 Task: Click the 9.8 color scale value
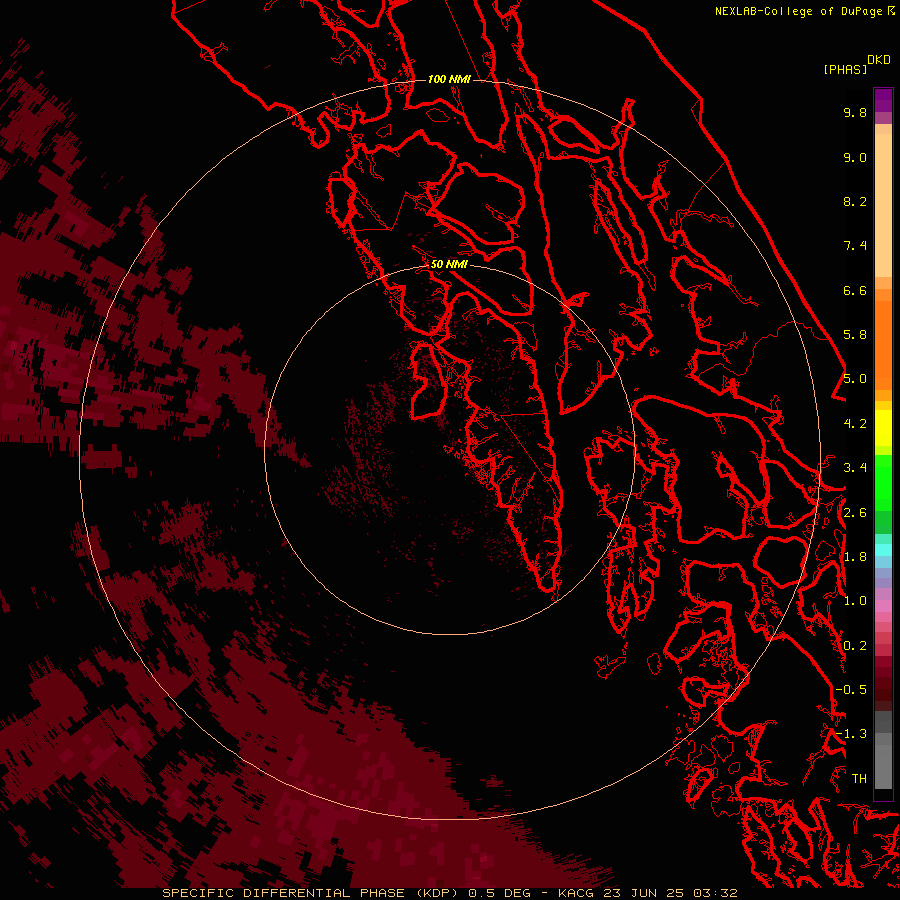(x=855, y=112)
